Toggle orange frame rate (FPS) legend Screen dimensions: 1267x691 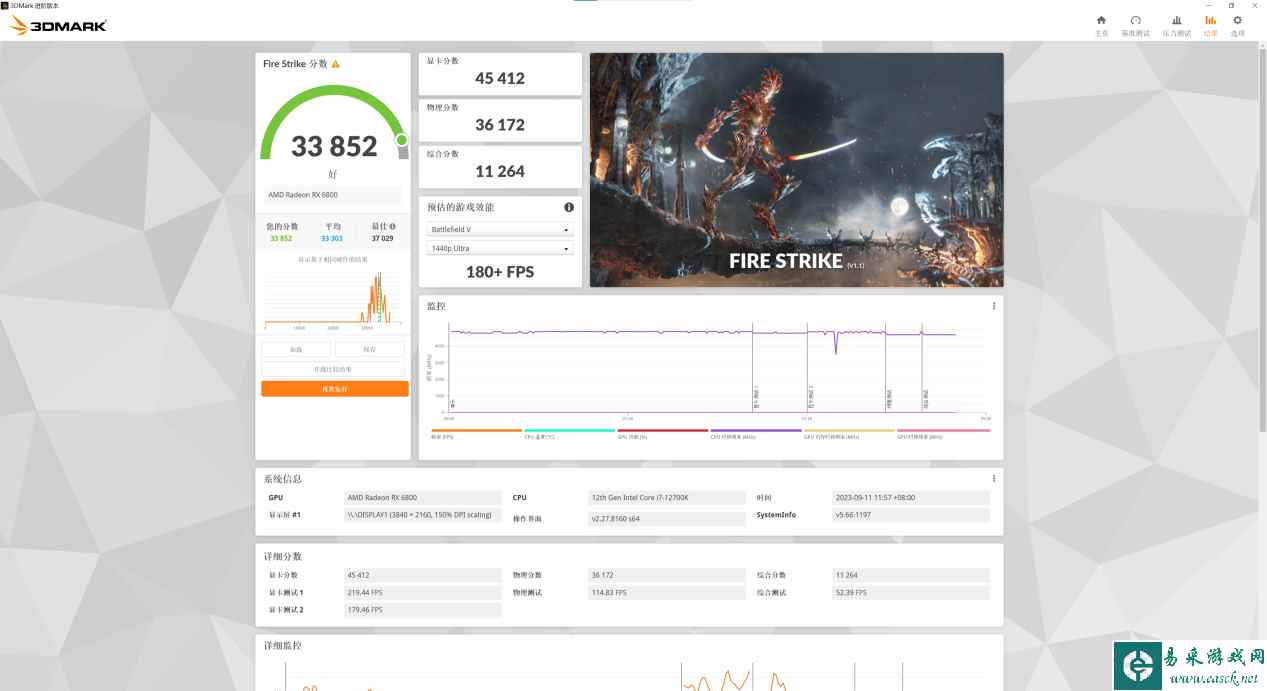476,433
